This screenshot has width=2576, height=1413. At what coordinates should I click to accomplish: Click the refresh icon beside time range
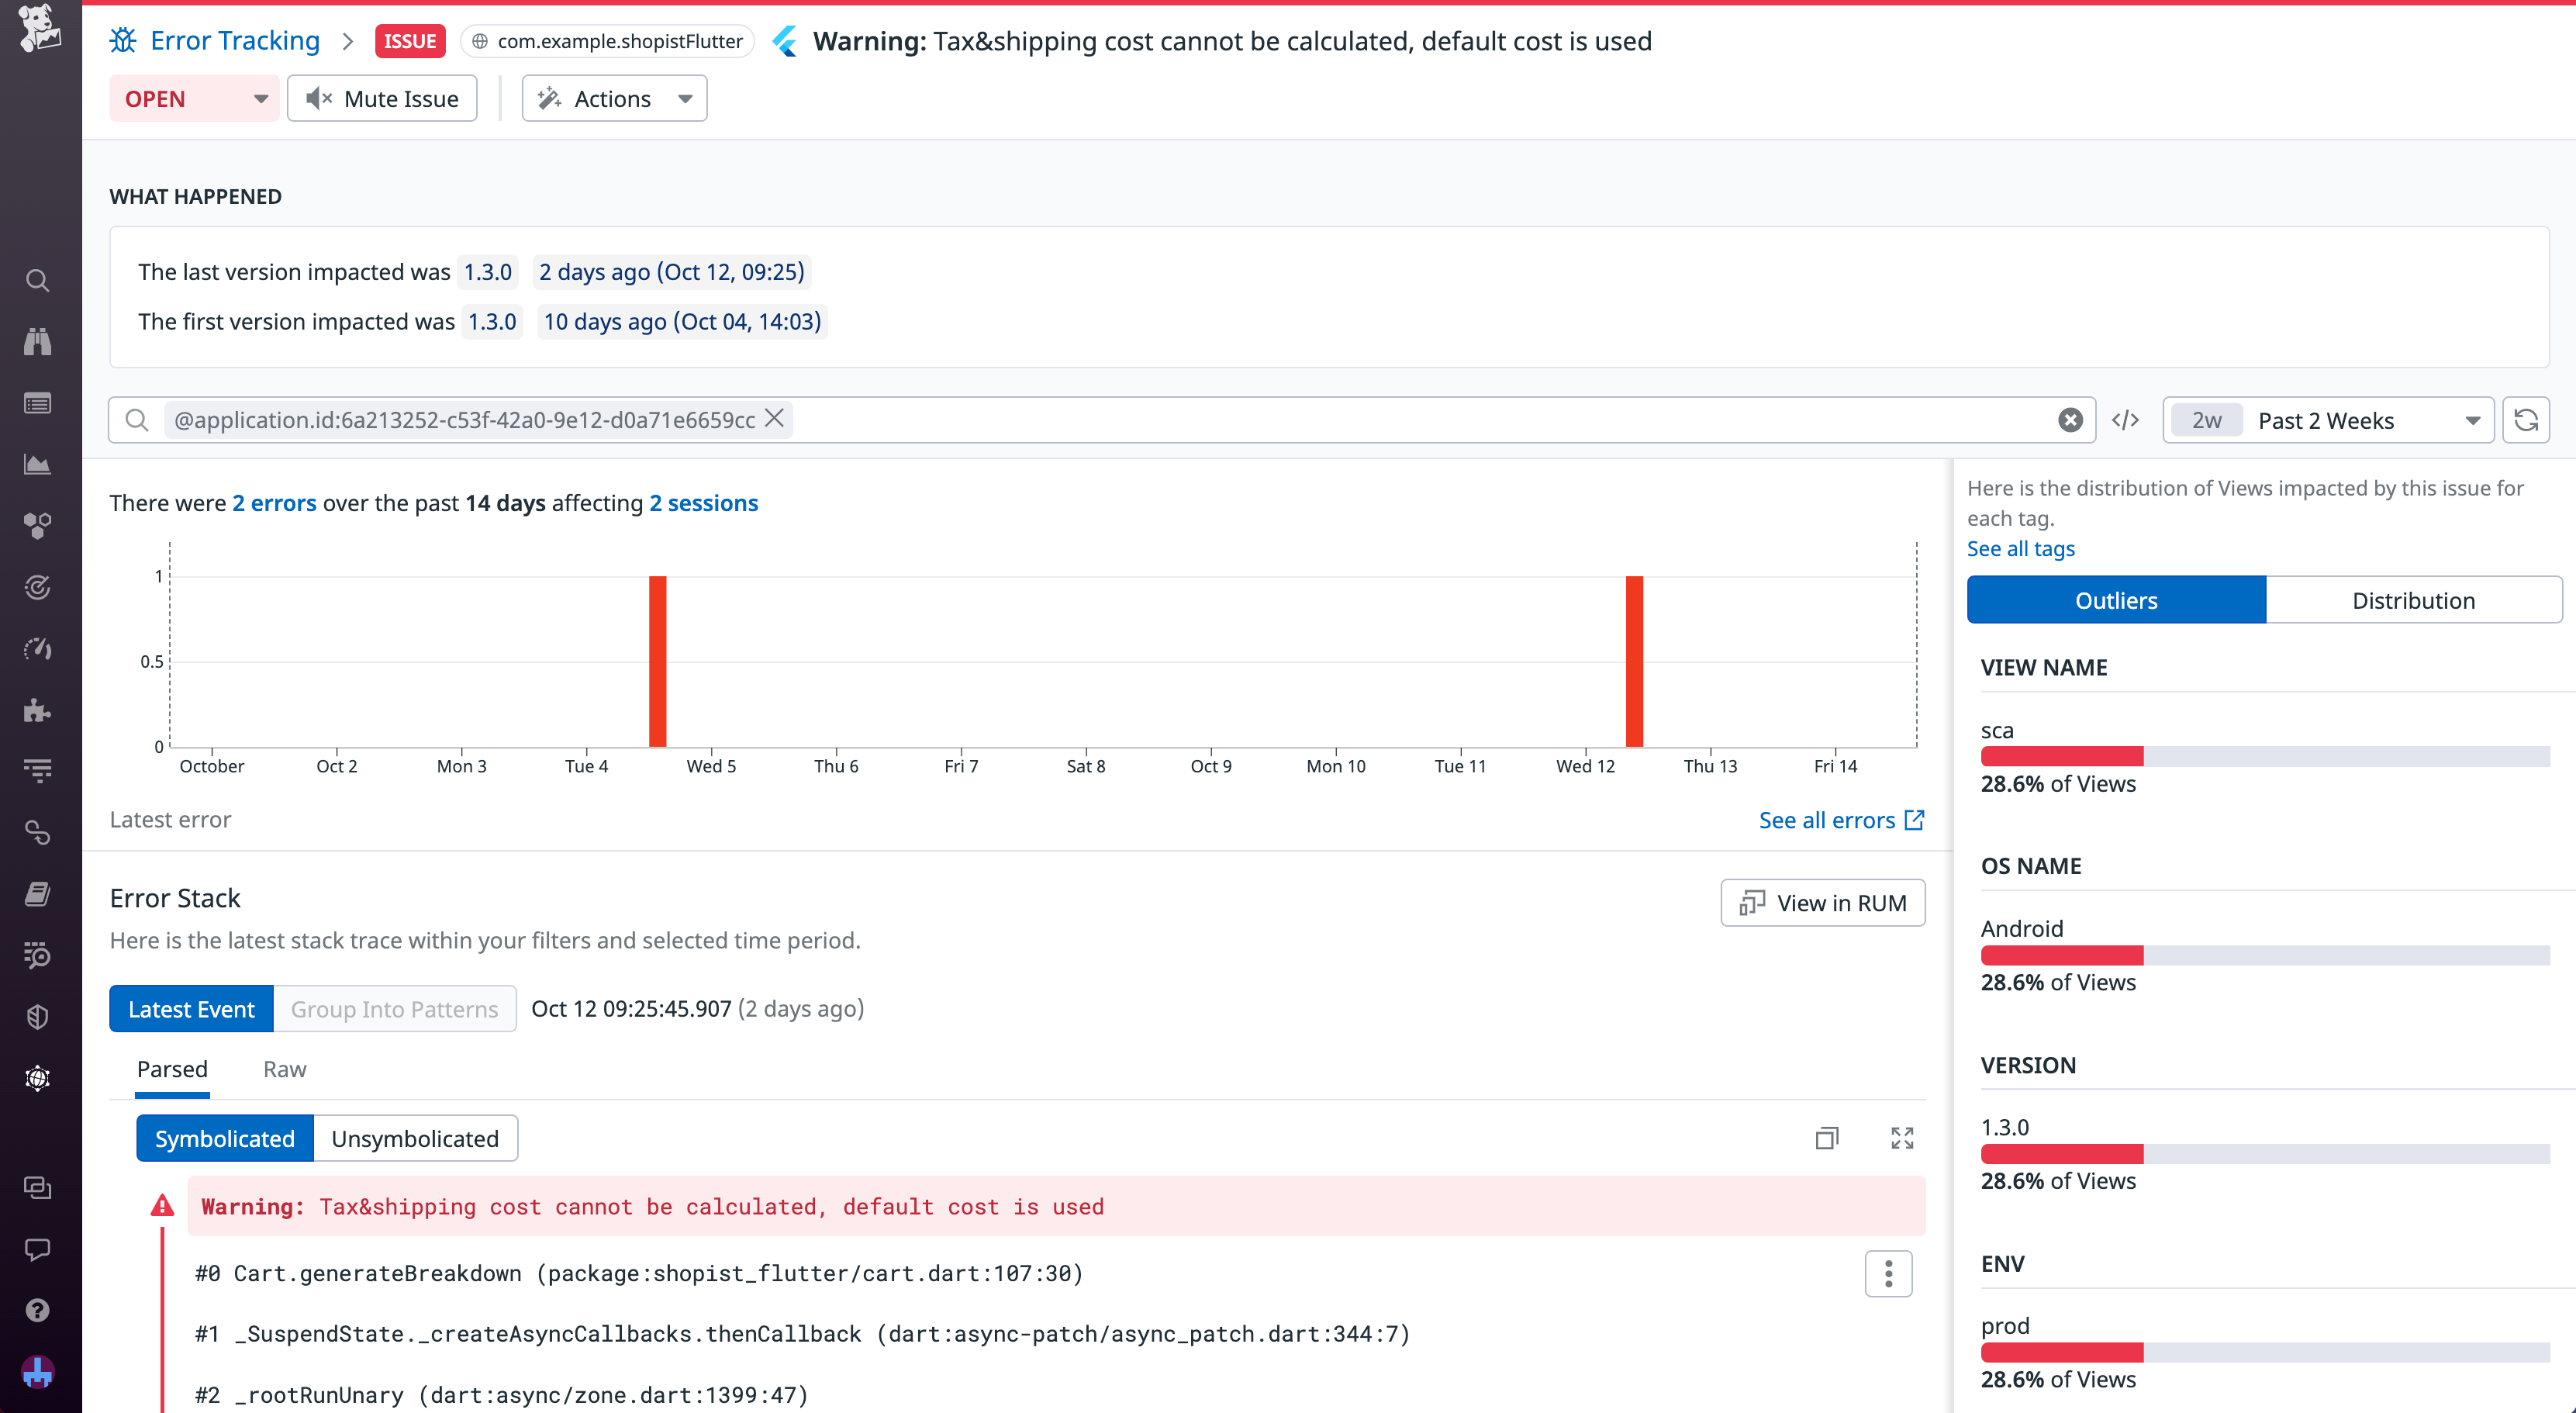point(2525,420)
